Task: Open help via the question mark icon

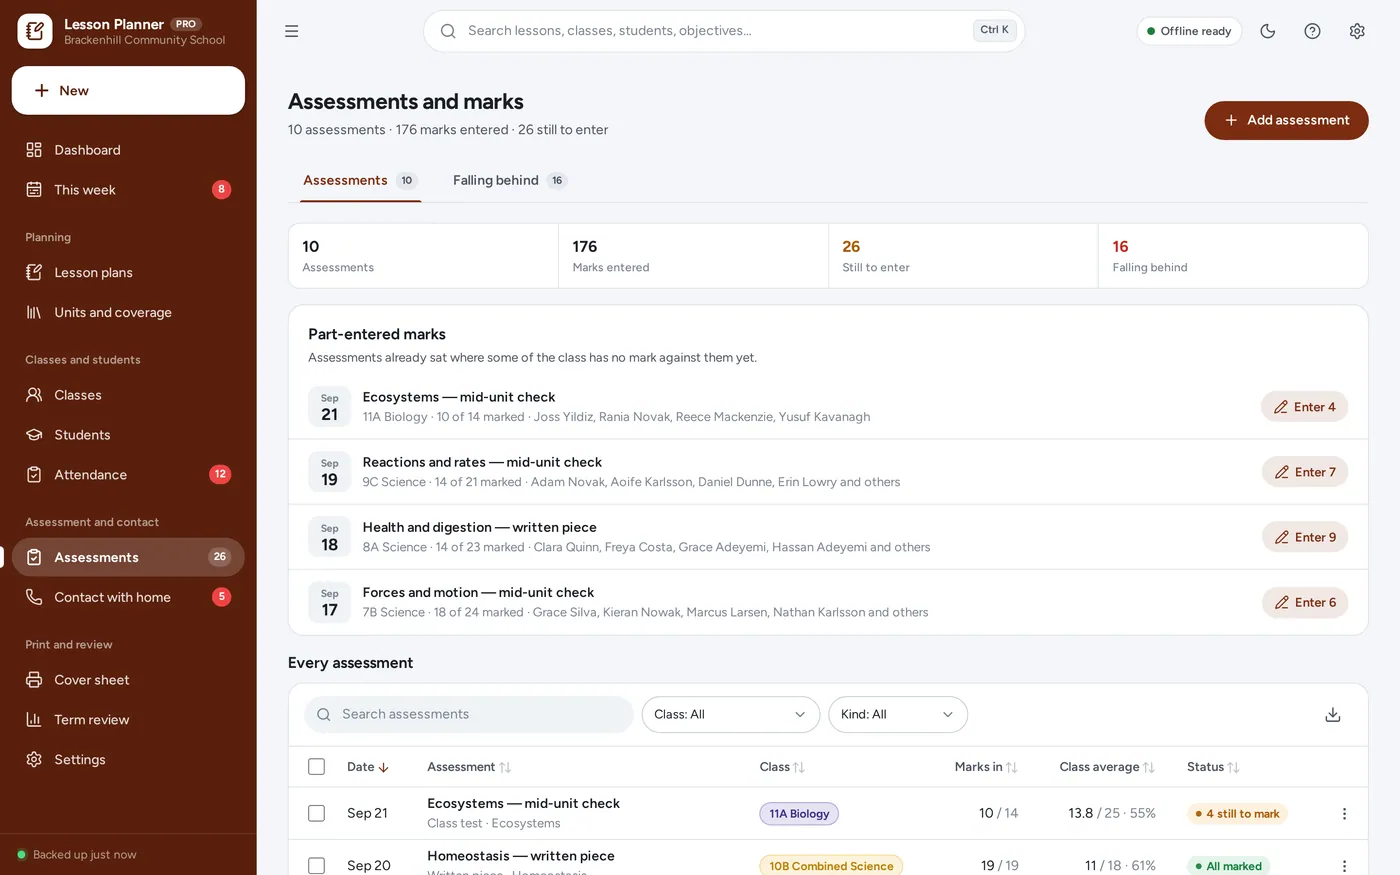Action: point(1312,31)
